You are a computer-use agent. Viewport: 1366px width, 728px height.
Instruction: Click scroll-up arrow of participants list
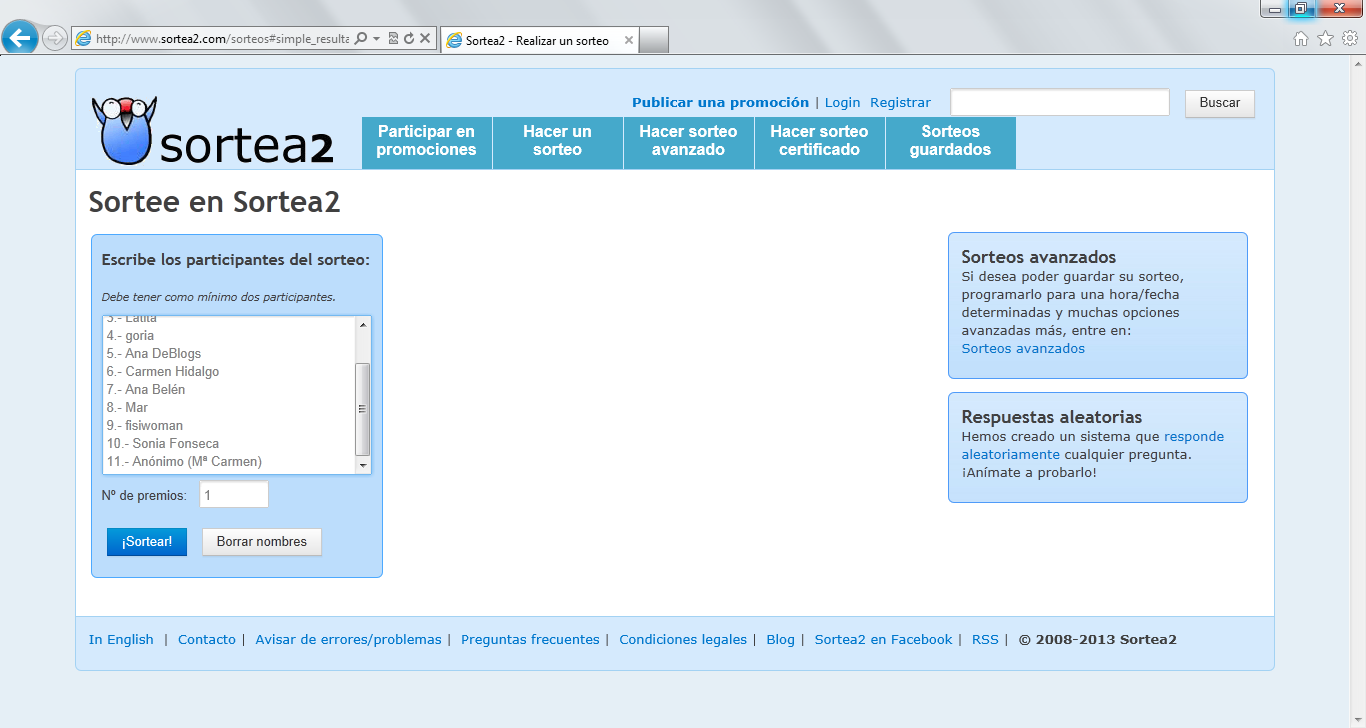coord(363,324)
